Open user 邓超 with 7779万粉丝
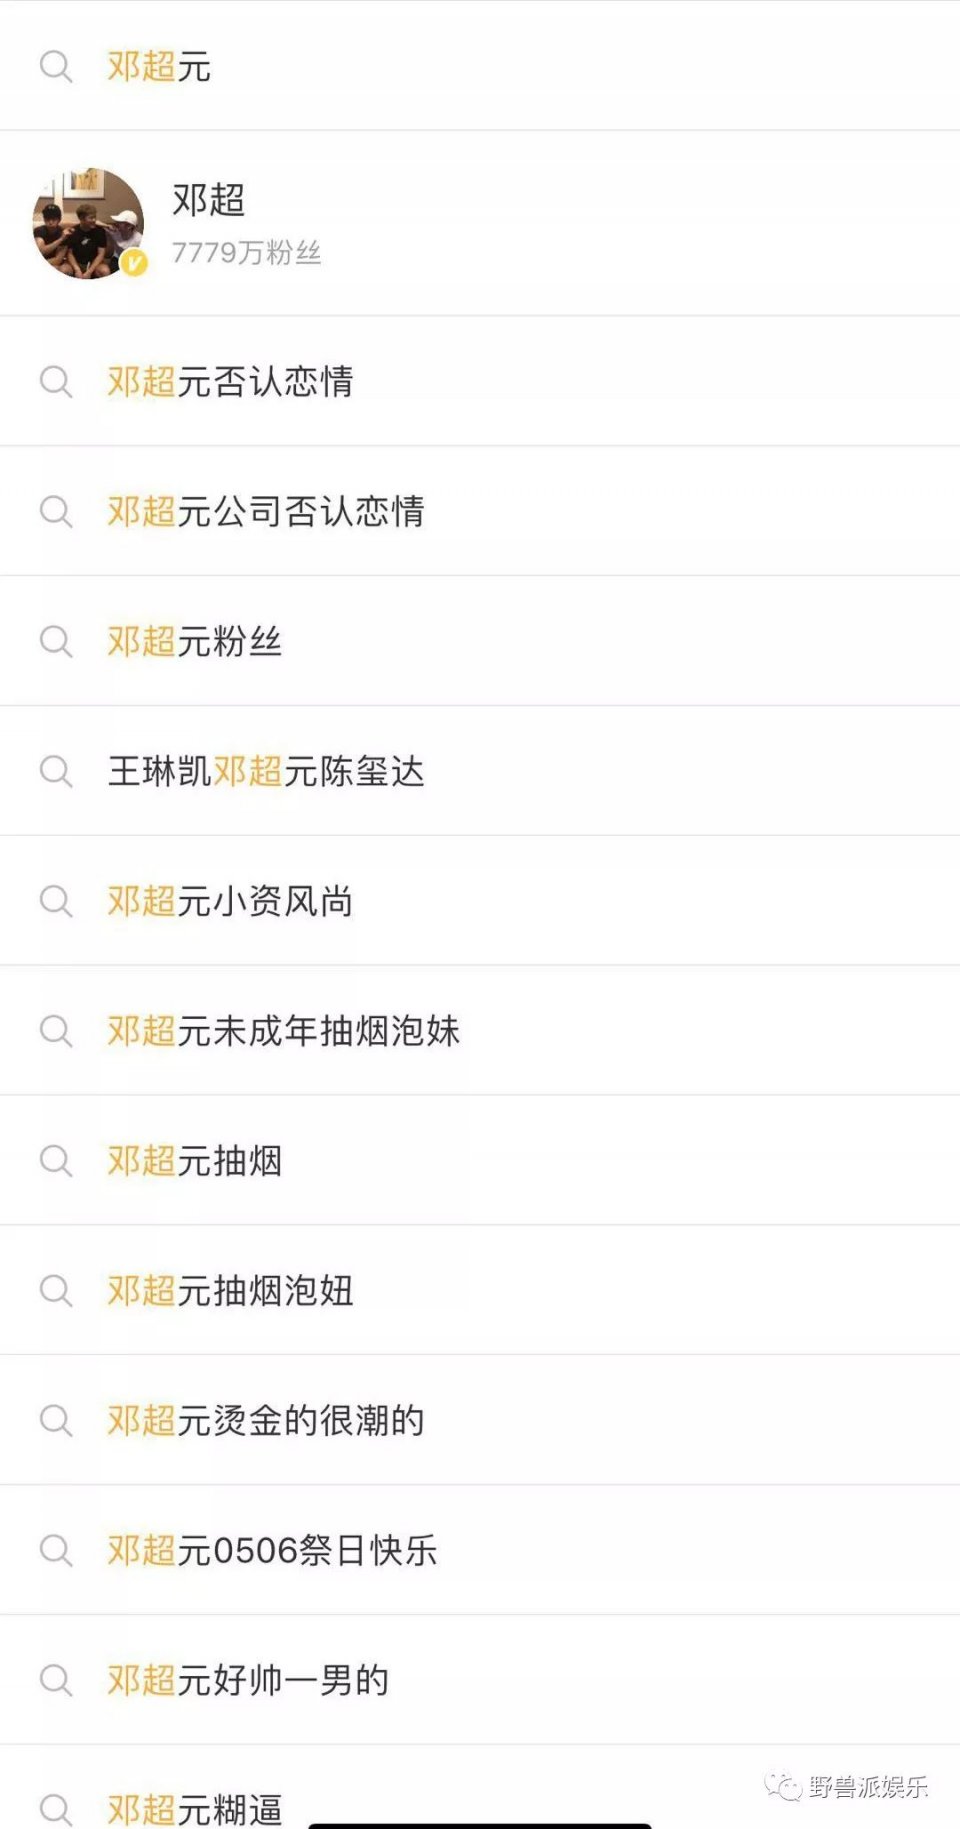Viewport: 960px width, 1829px height. 480,223
